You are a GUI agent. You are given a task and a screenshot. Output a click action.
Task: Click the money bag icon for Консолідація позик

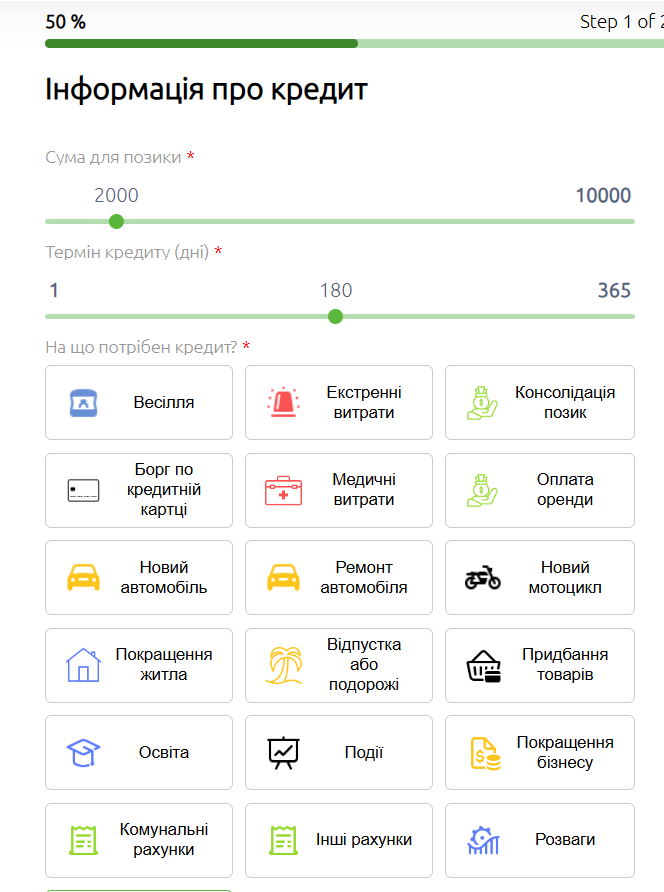pos(482,403)
